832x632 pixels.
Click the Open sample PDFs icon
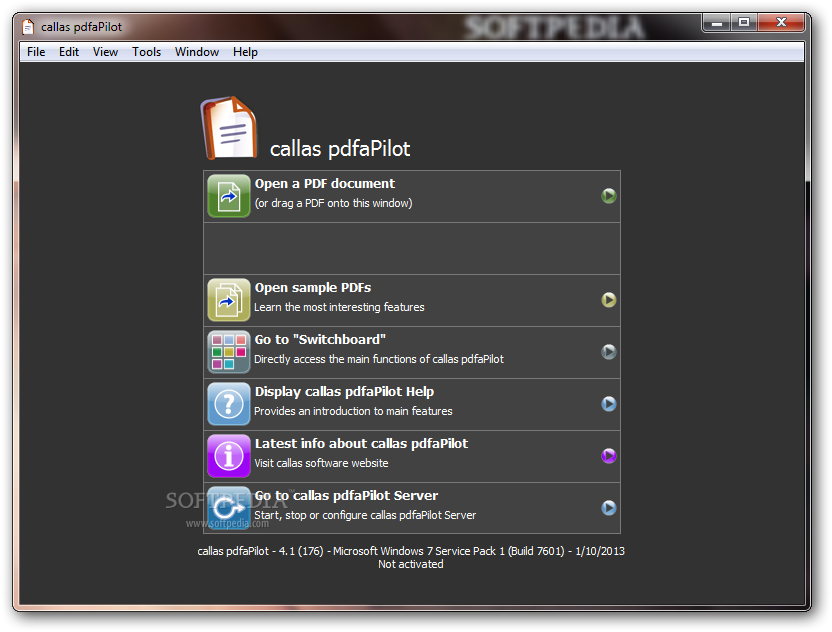[x=229, y=300]
